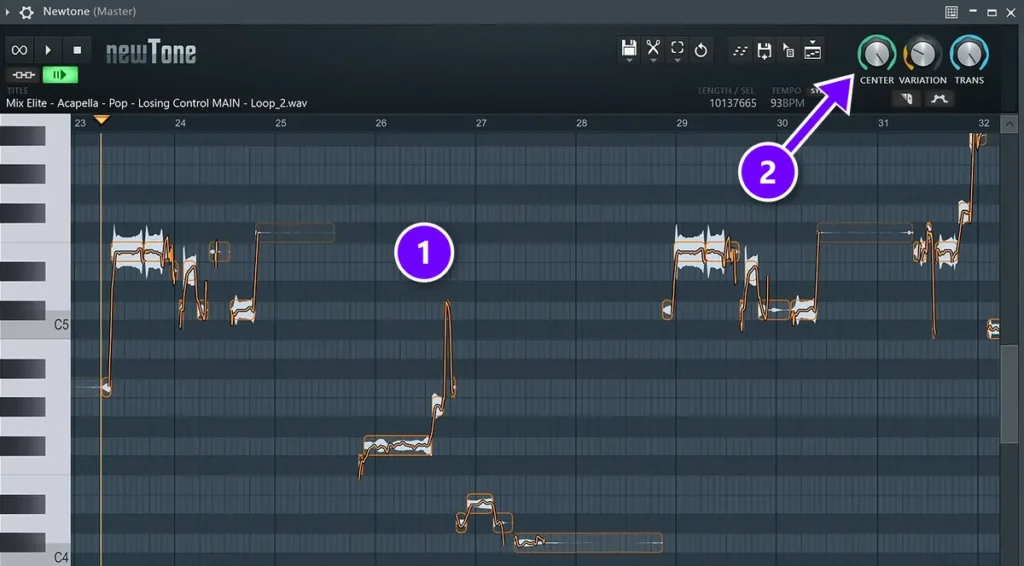Click the bridge-shaped icon below TRANS knob
The height and width of the screenshot is (566, 1024).
939,99
